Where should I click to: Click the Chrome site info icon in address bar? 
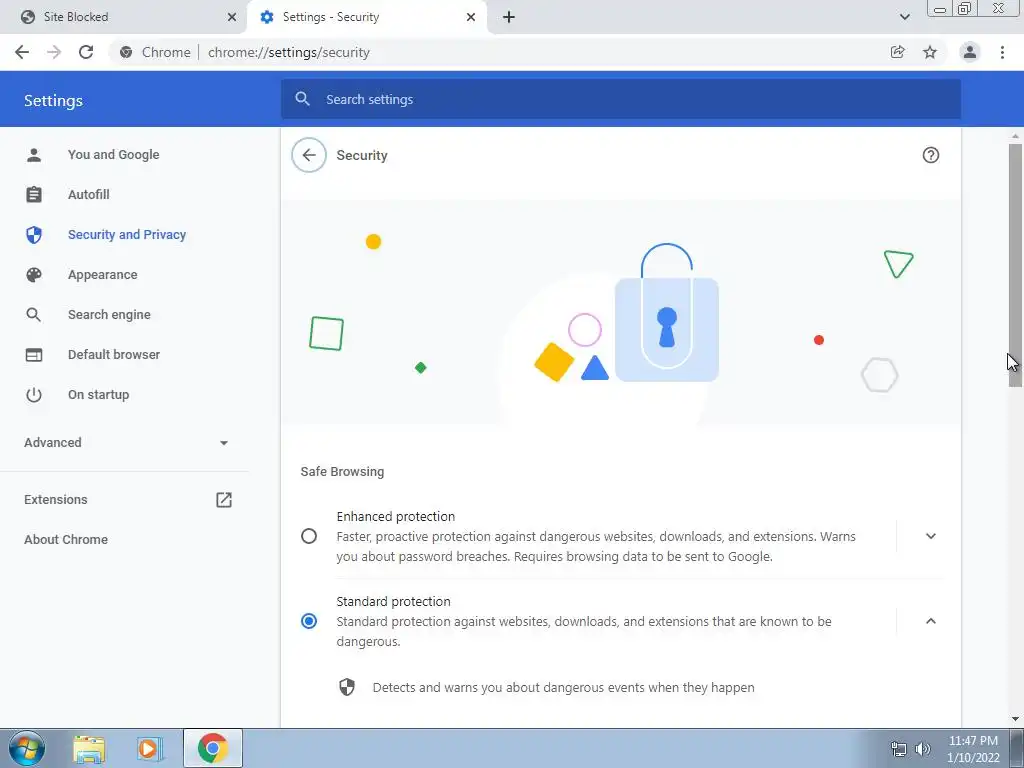[126, 52]
